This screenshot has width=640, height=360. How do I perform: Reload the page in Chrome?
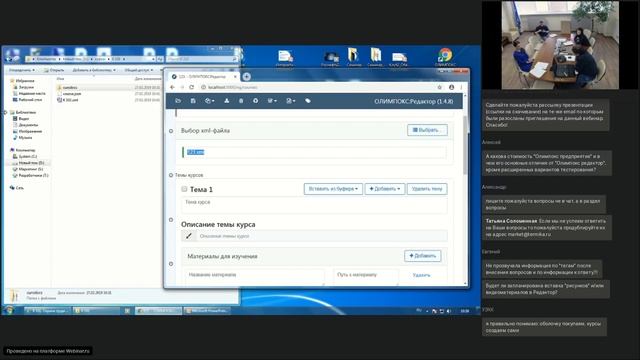click(x=191, y=87)
